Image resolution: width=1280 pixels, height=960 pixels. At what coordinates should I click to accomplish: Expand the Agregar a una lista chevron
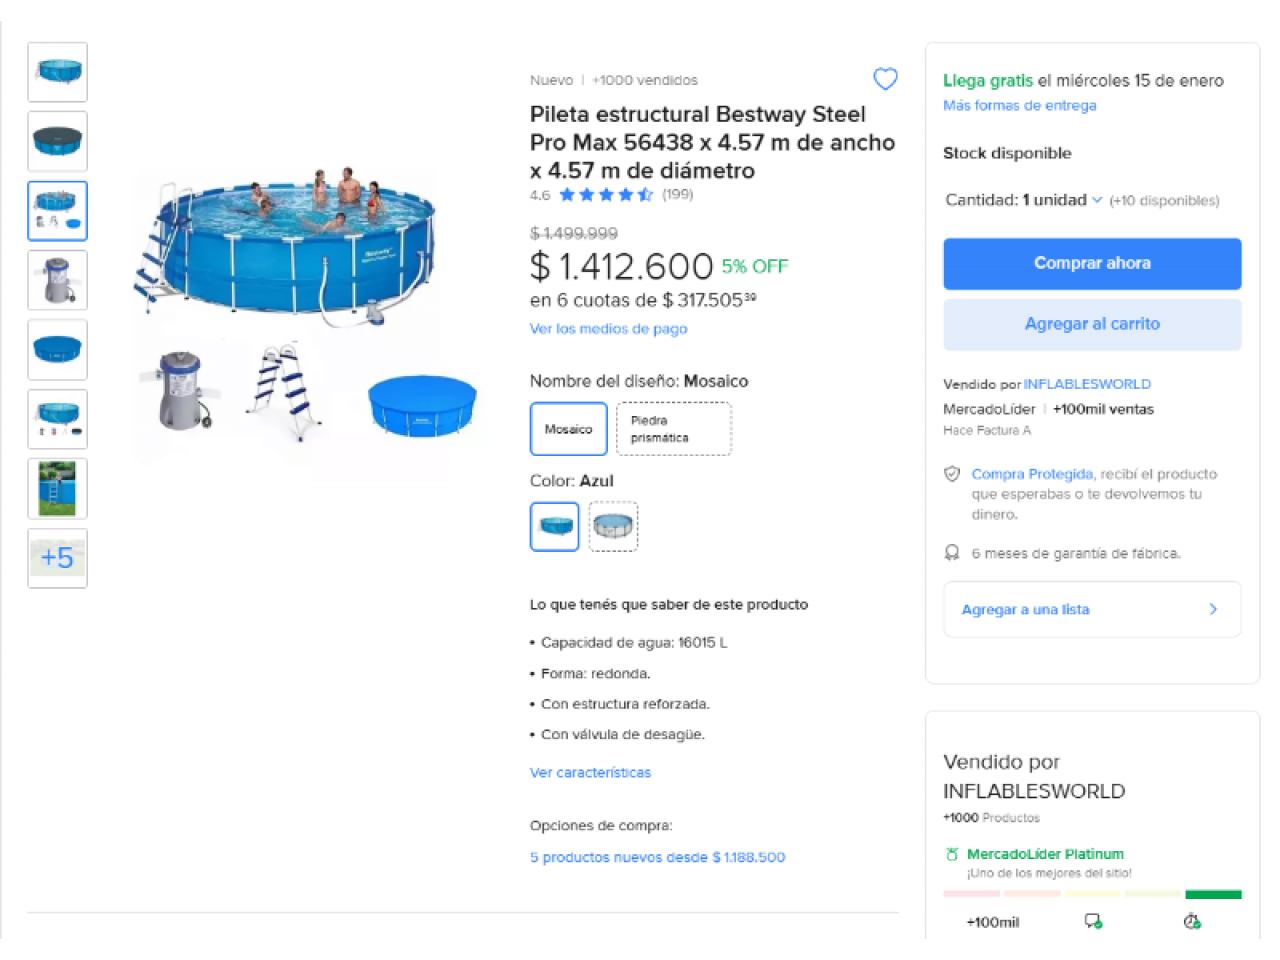tap(1213, 609)
